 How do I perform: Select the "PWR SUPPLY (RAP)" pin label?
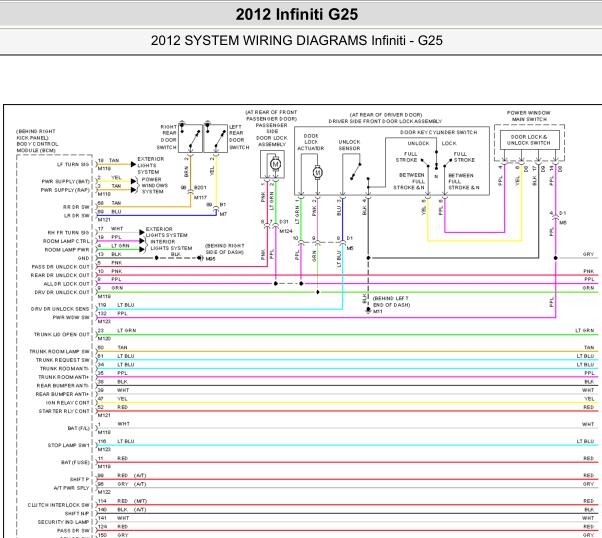tap(65, 190)
